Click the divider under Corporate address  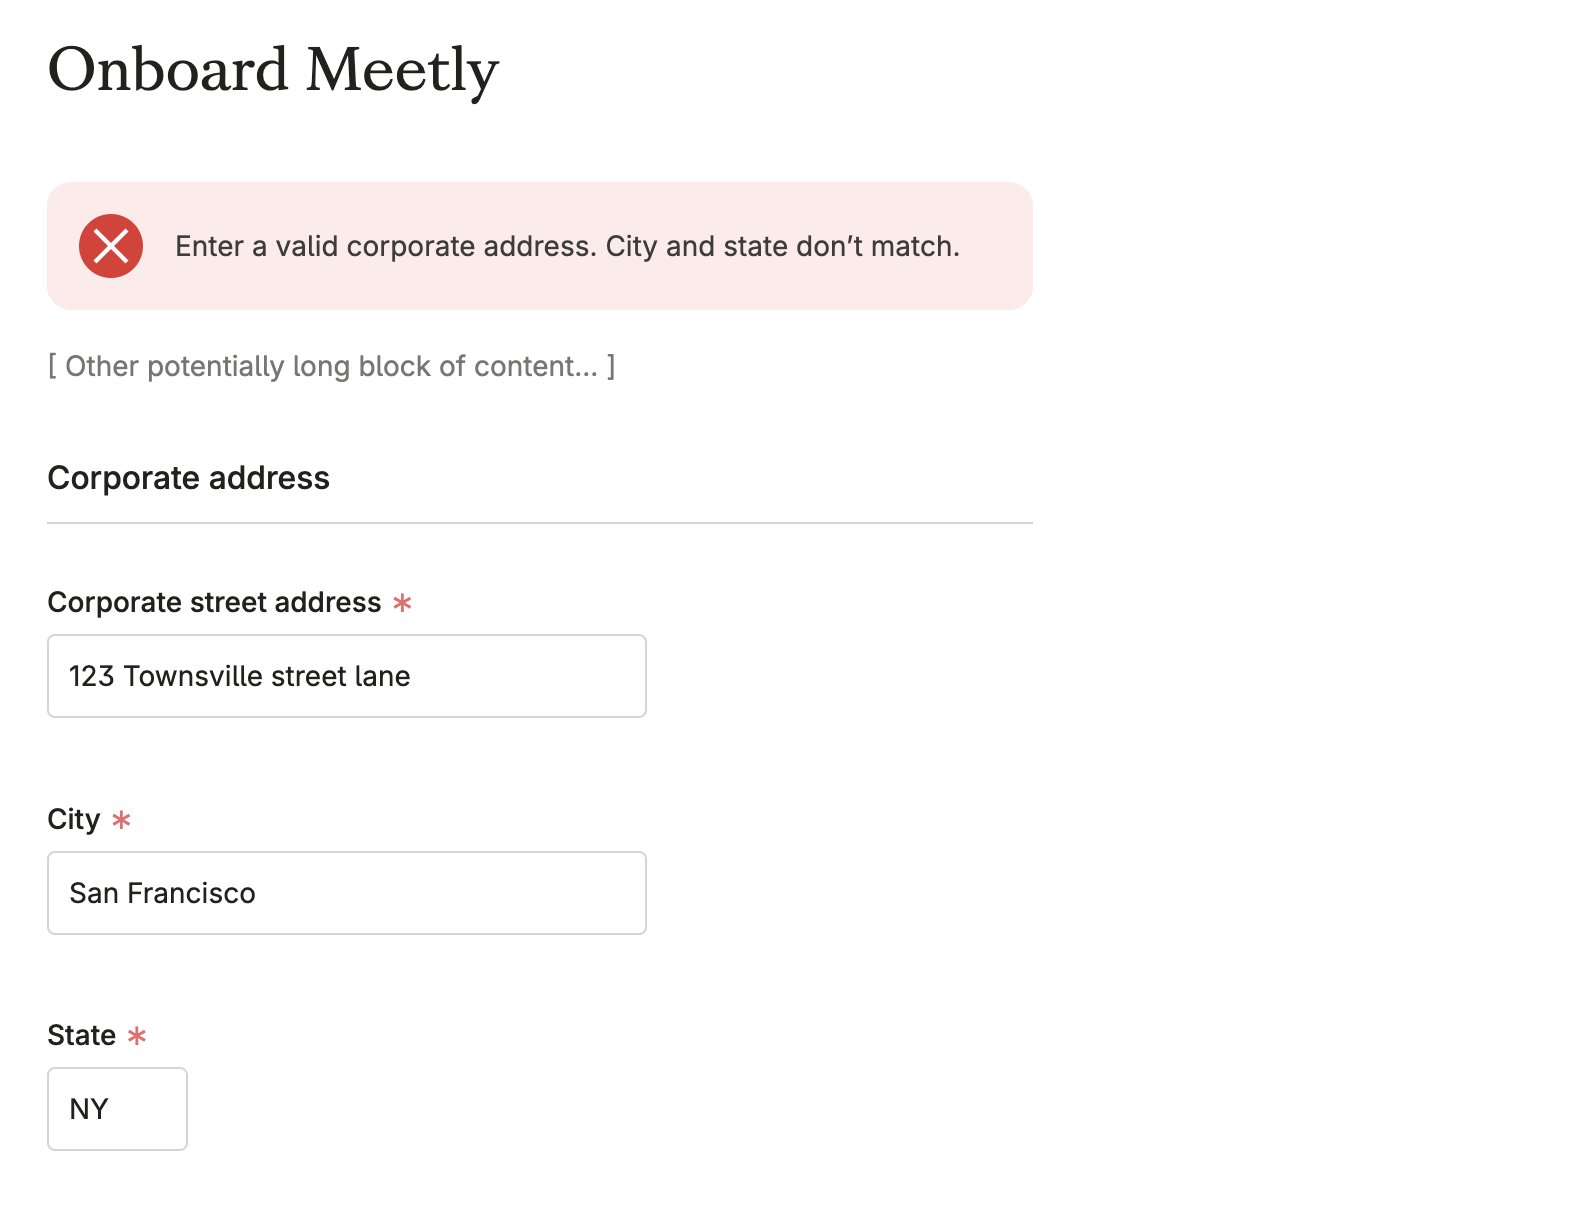click(x=540, y=521)
